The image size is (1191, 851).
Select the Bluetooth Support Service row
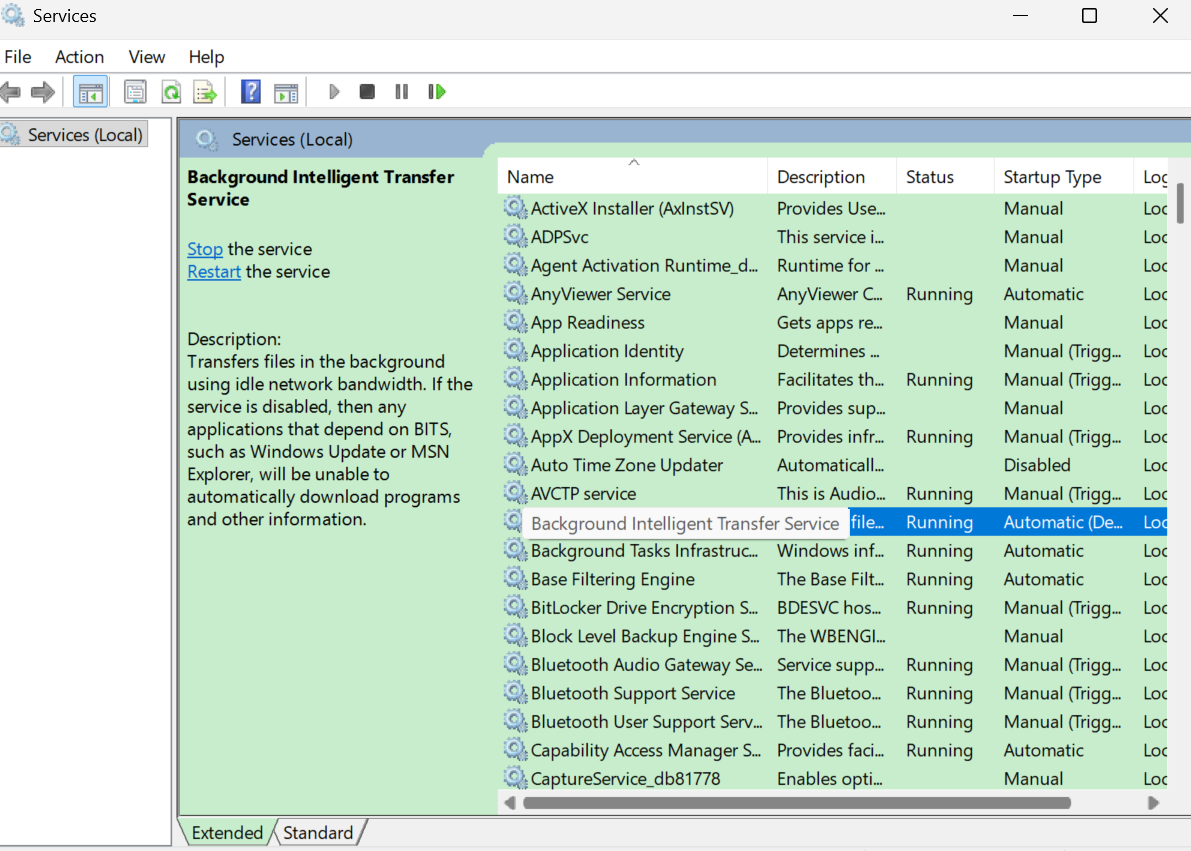pos(632,694)
